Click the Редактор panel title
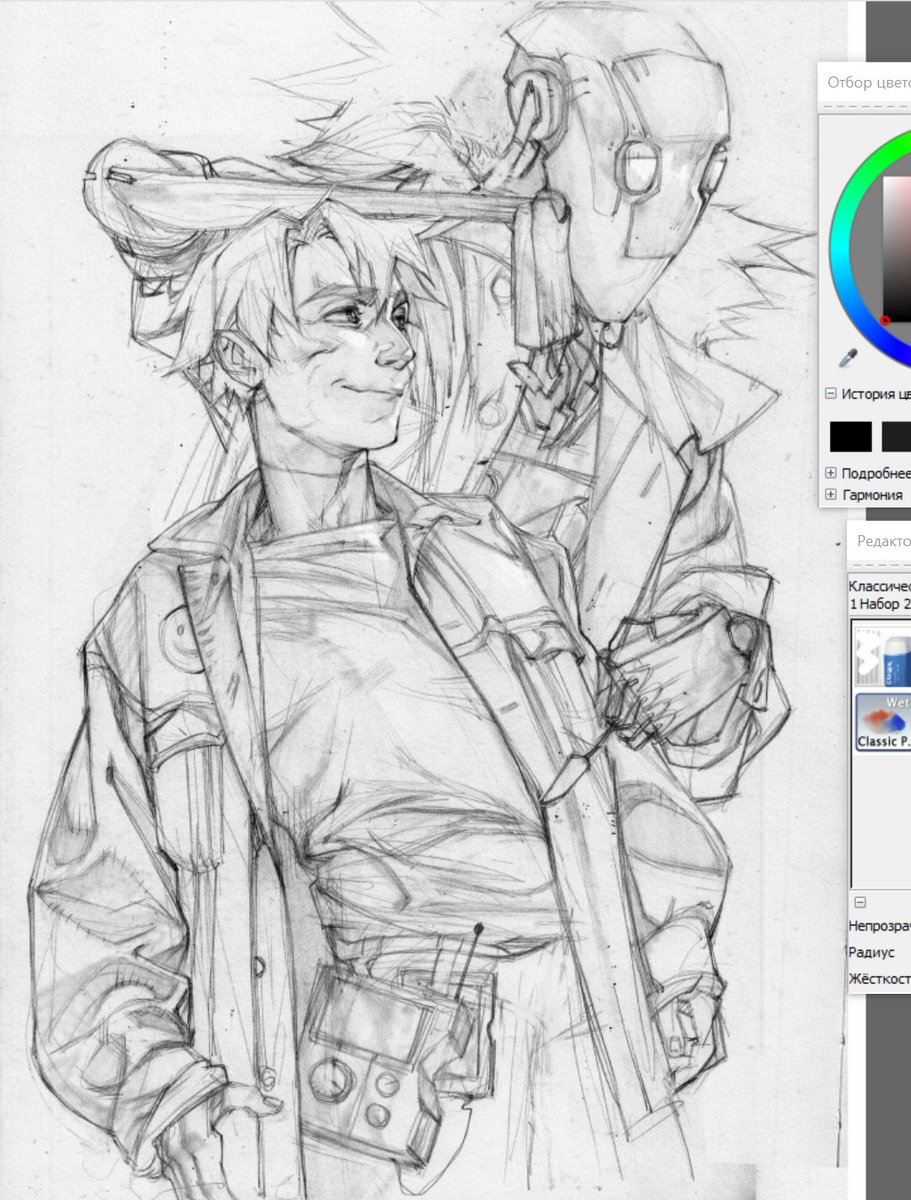 tap(884, 540)
